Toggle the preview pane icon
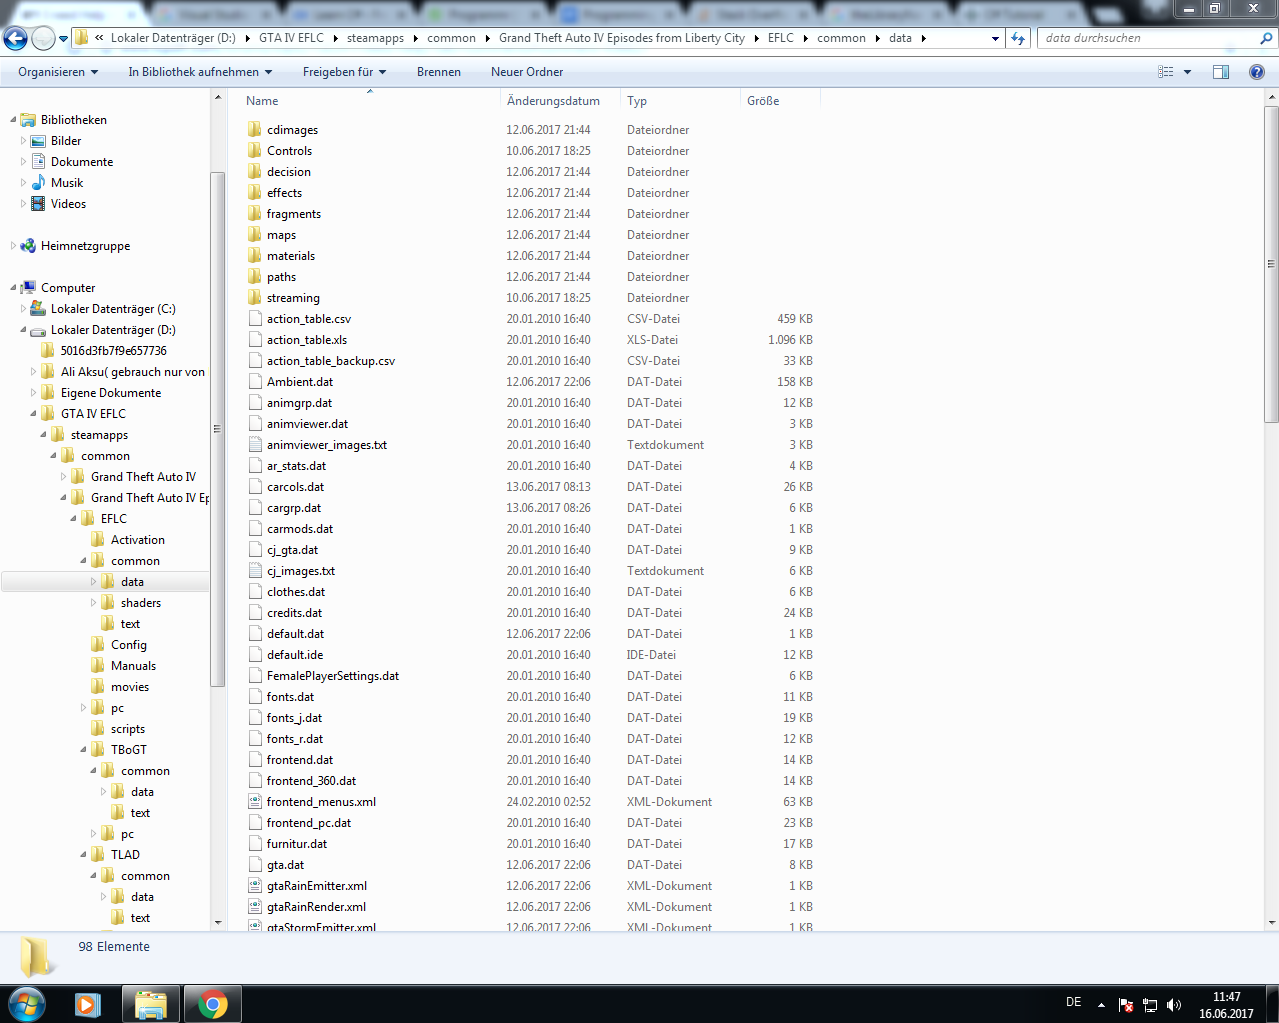This screenshot has width=1279, height=1023. [1221, 72]
